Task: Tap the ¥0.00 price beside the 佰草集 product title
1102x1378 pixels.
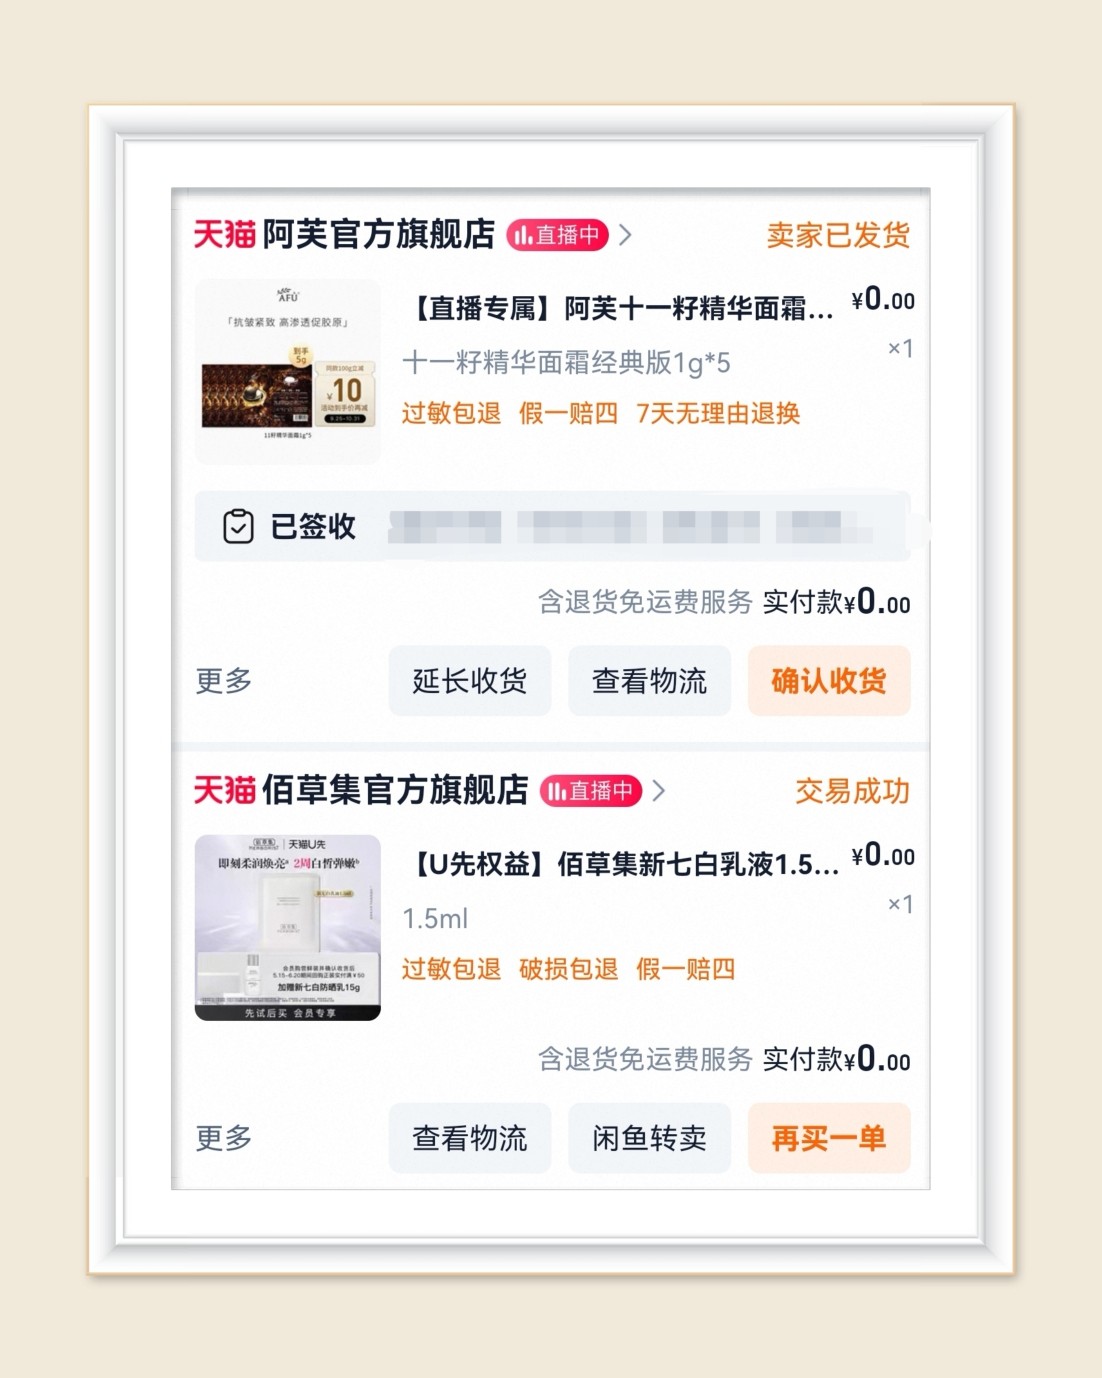Action: 883,855
